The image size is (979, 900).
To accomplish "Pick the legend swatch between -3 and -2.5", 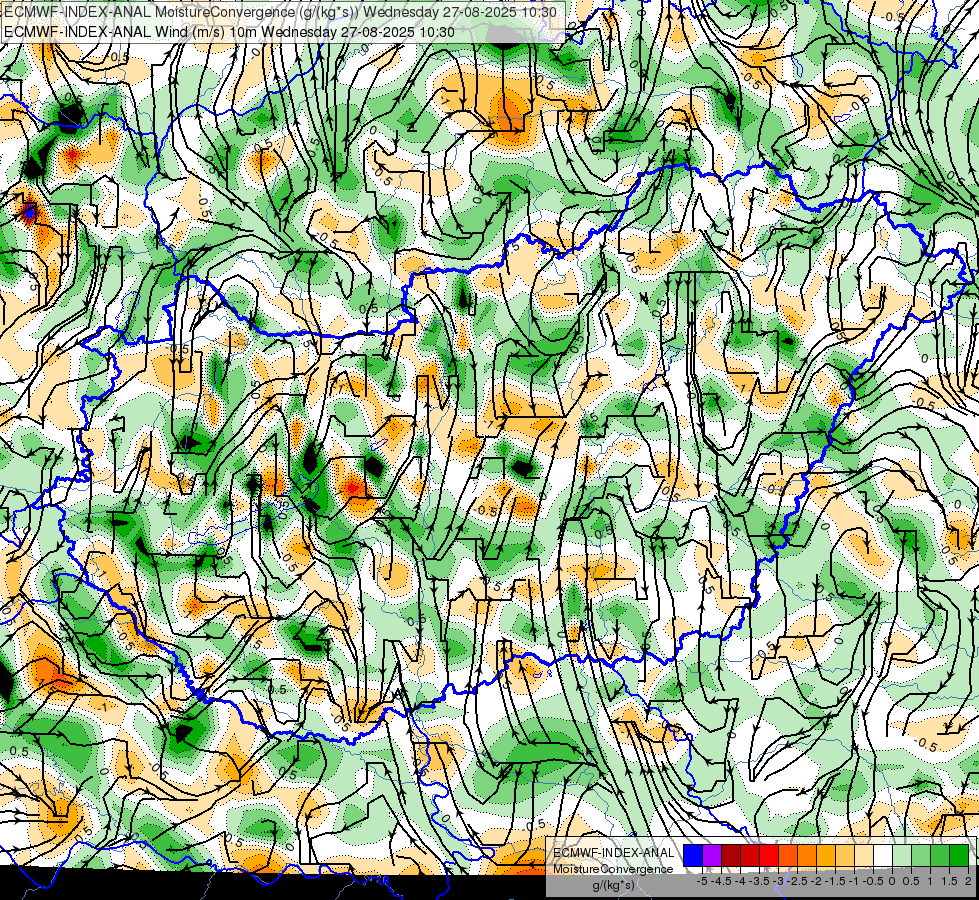I will pyautogui.click(x=788, y=855).
